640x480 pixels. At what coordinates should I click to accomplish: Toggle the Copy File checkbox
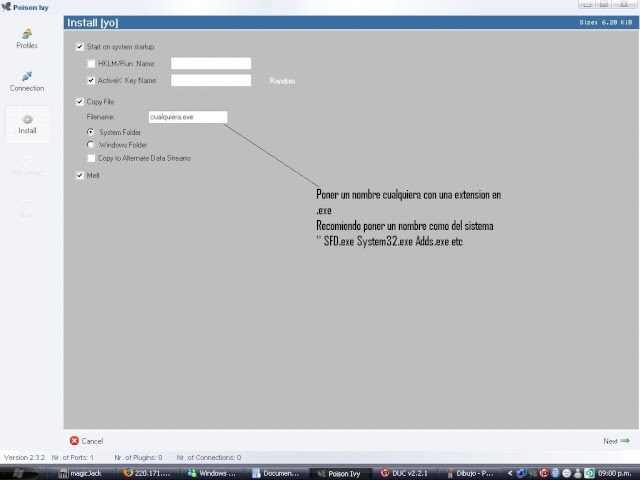pos(80,102)
